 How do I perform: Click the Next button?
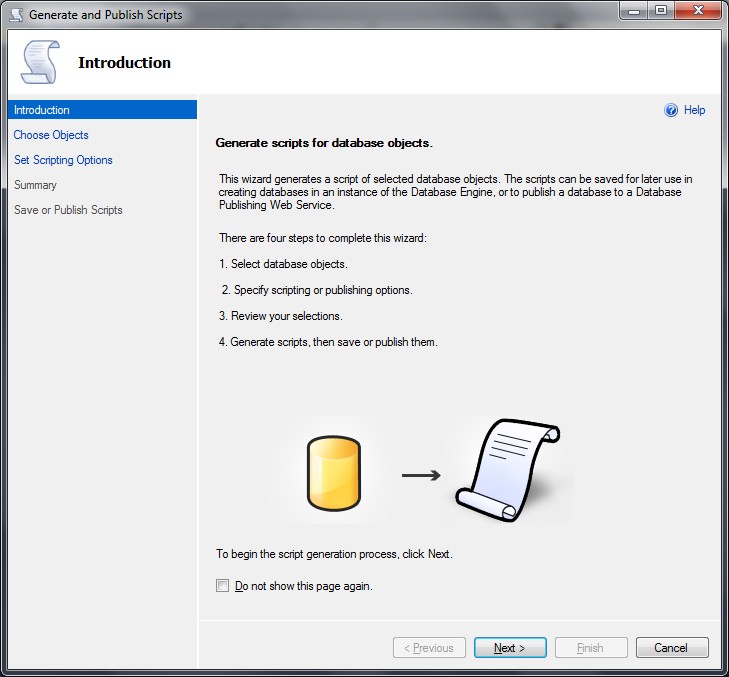click(x=510, y=648)
